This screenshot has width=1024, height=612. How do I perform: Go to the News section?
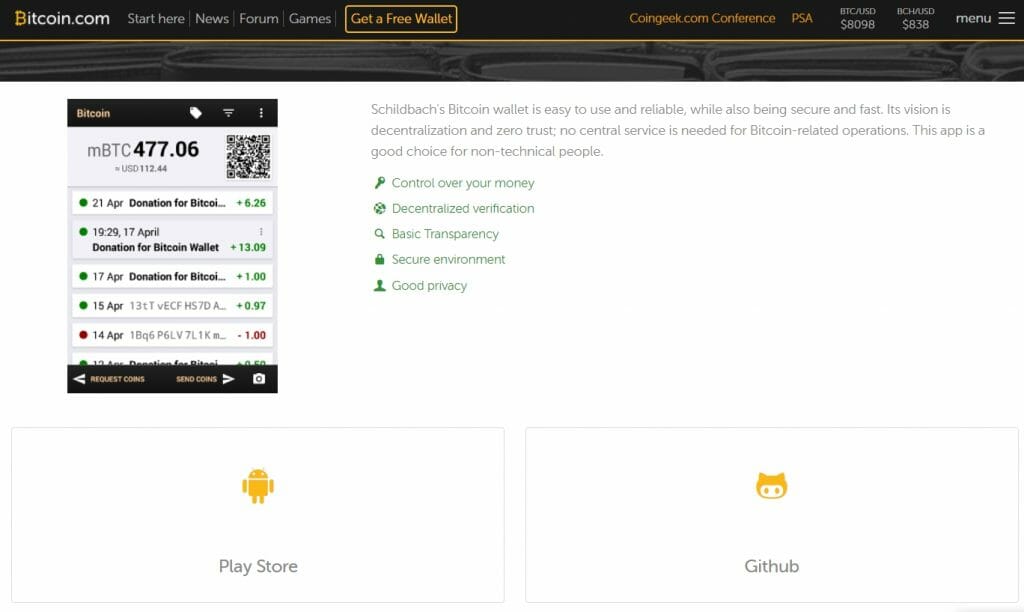(212, 19)
